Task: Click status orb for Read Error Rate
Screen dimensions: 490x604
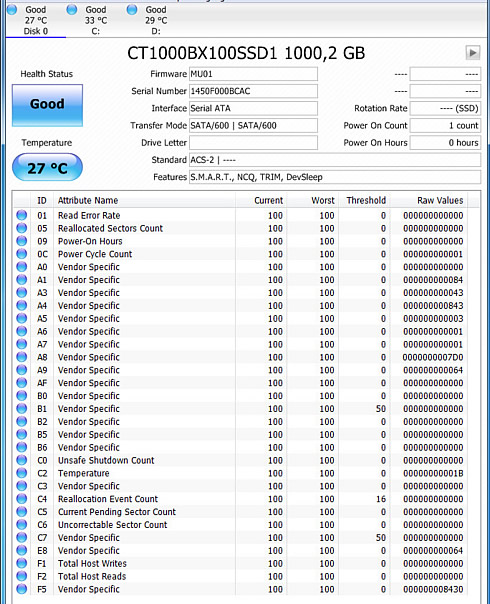Action: pos(22,215)
